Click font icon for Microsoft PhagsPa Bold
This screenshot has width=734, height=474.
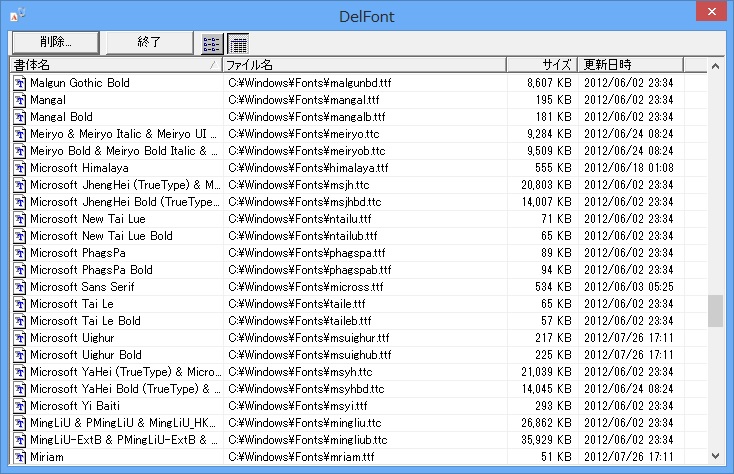20,270
